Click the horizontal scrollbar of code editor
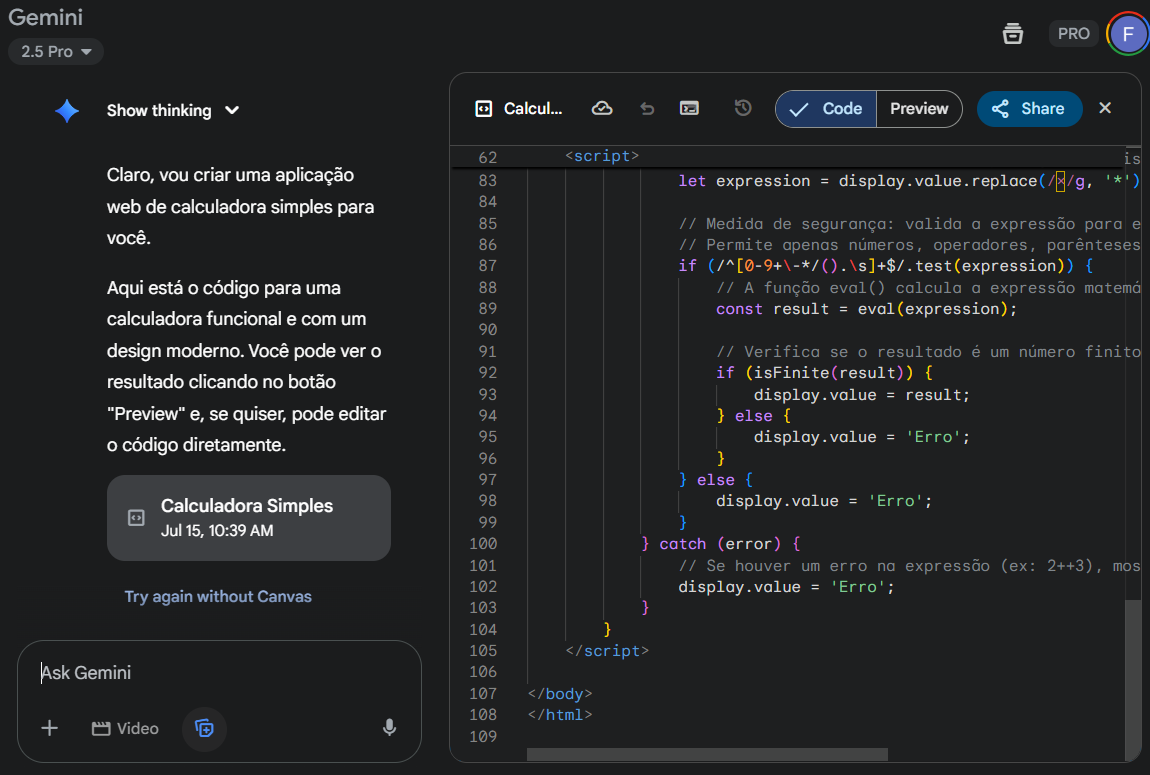 click(707, 754)
